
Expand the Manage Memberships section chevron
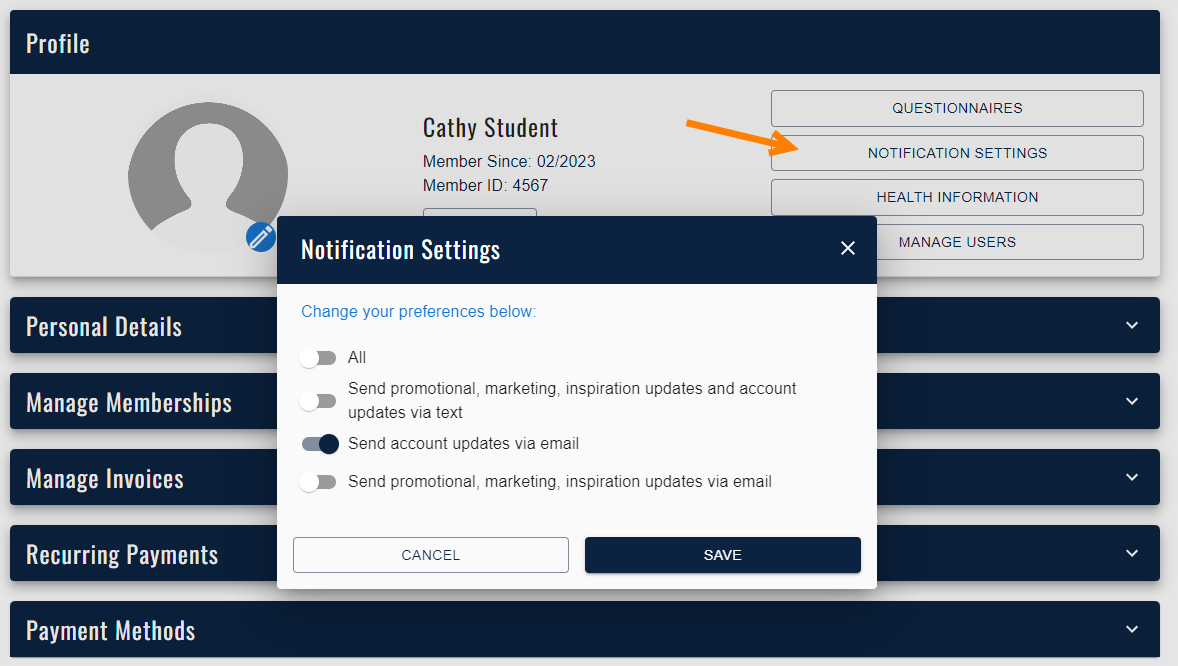1132,401
